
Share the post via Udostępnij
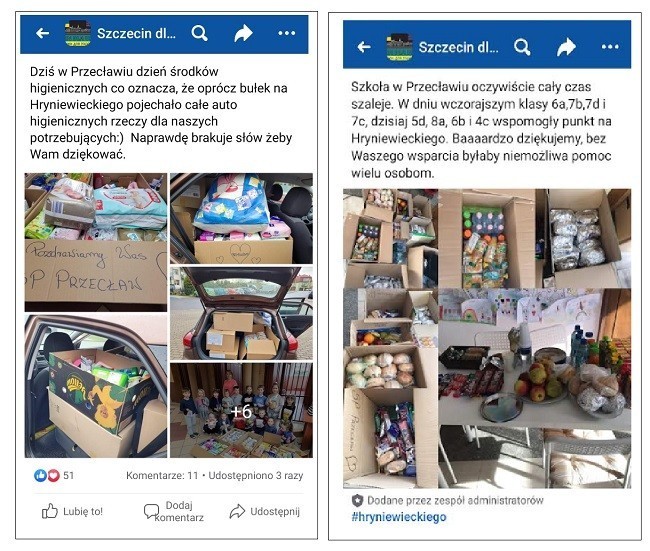pos(264,511)
